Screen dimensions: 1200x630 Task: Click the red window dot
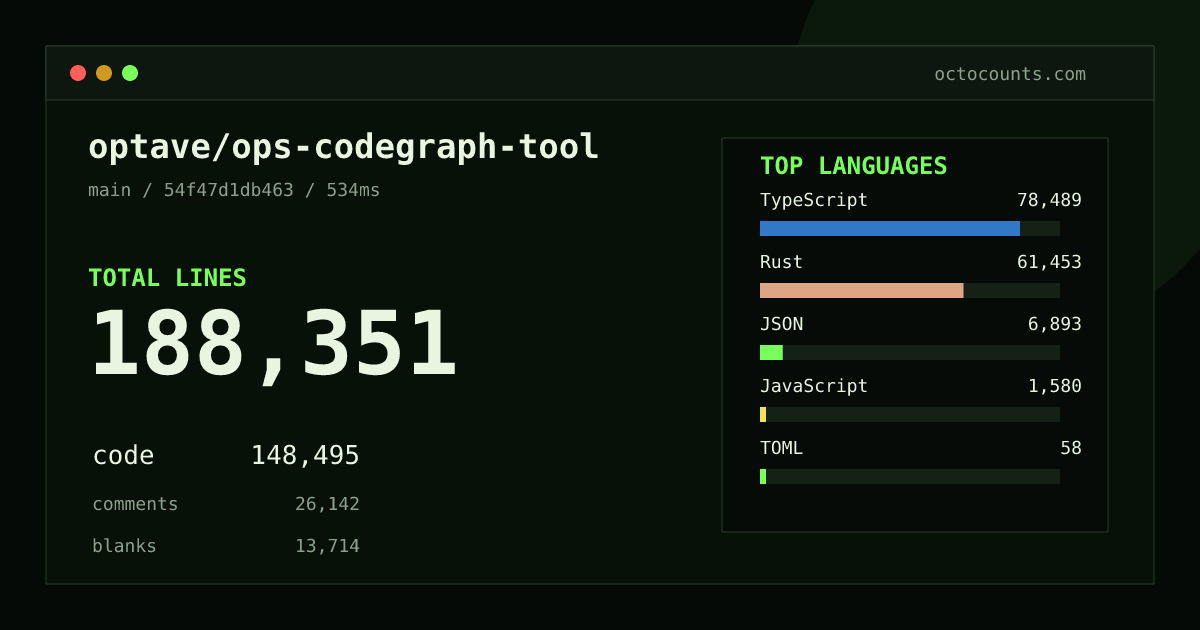78,73
